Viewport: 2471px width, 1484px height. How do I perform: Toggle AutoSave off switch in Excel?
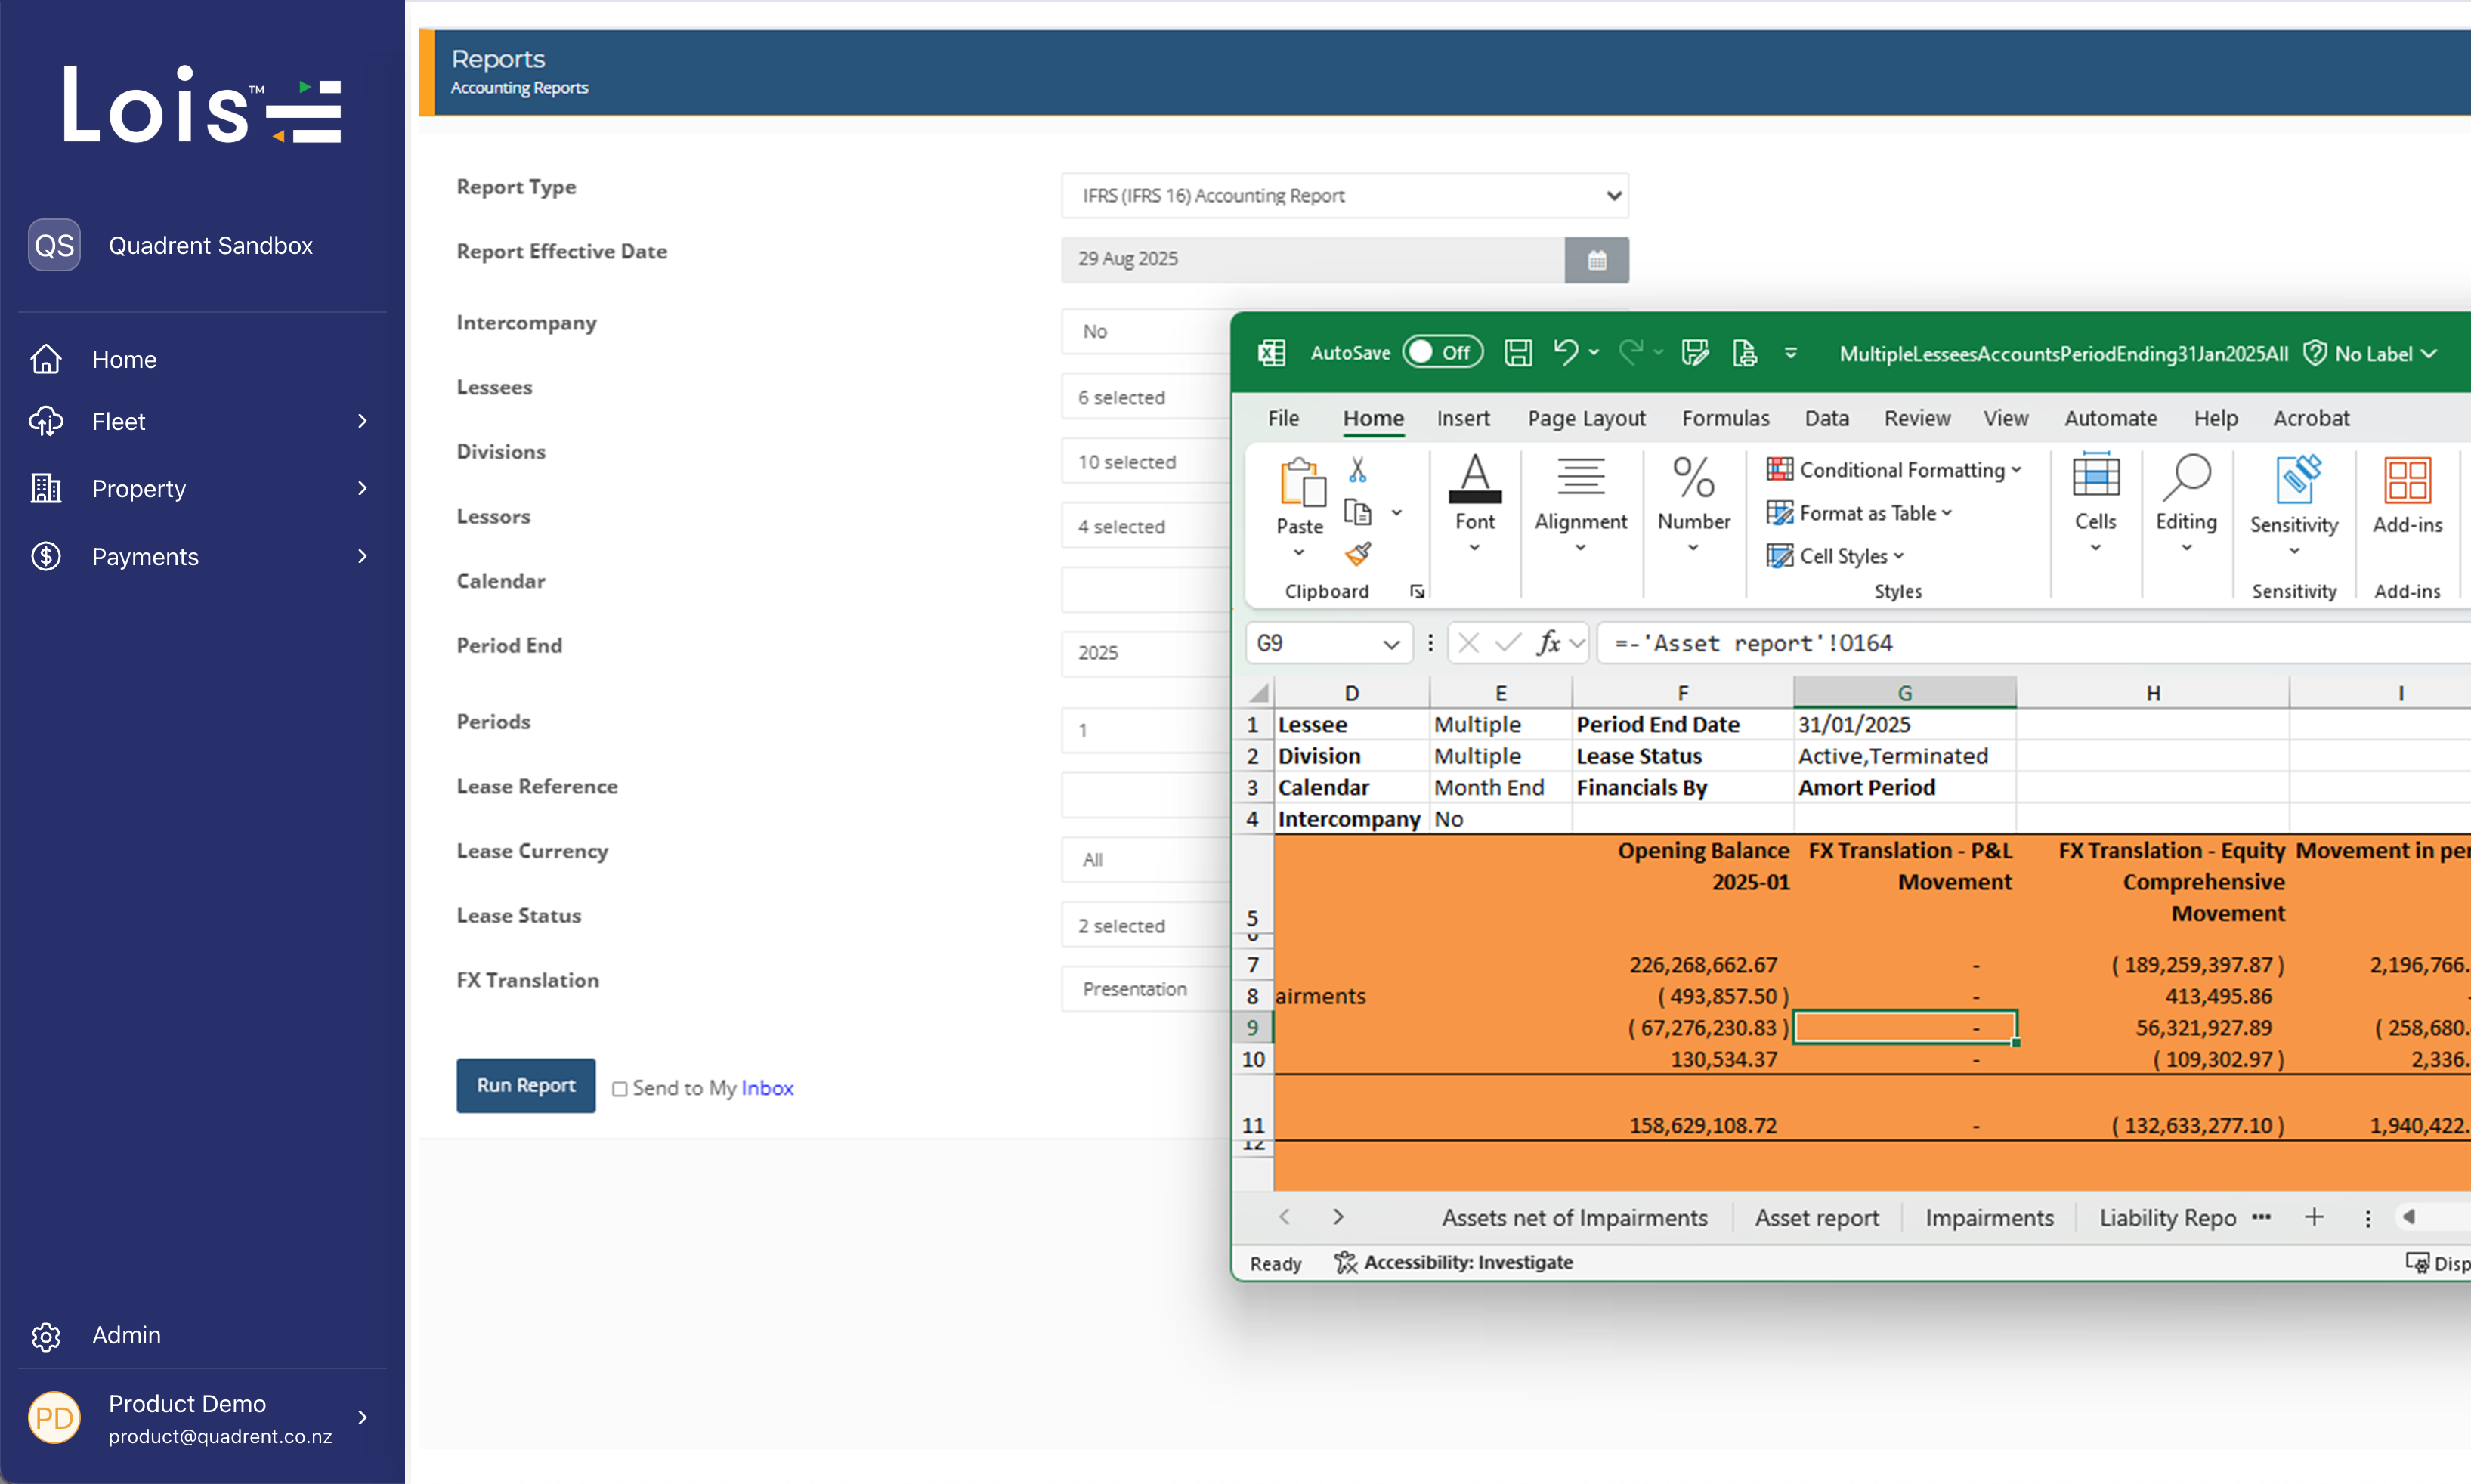coord(1443,352)
